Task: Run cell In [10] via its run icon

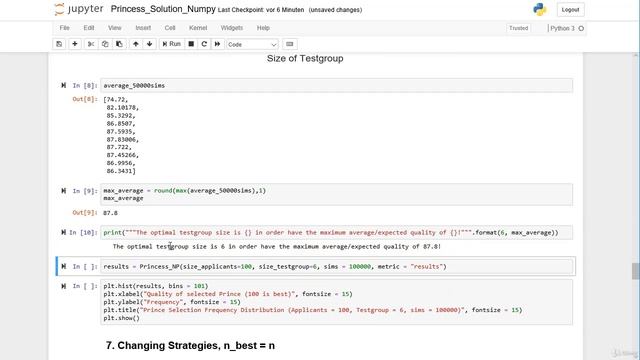Action: click(x=64, y=232)
